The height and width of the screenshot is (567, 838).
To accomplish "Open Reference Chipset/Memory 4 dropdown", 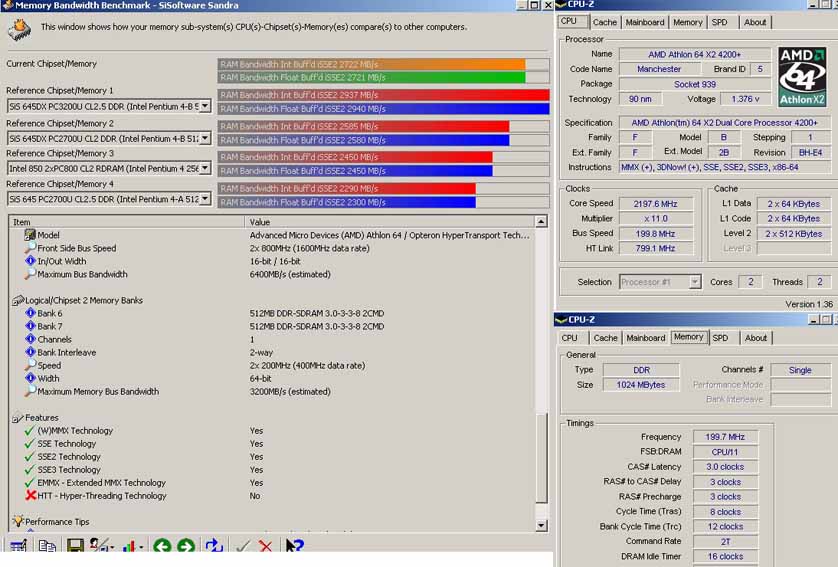I will pos(205,199).
